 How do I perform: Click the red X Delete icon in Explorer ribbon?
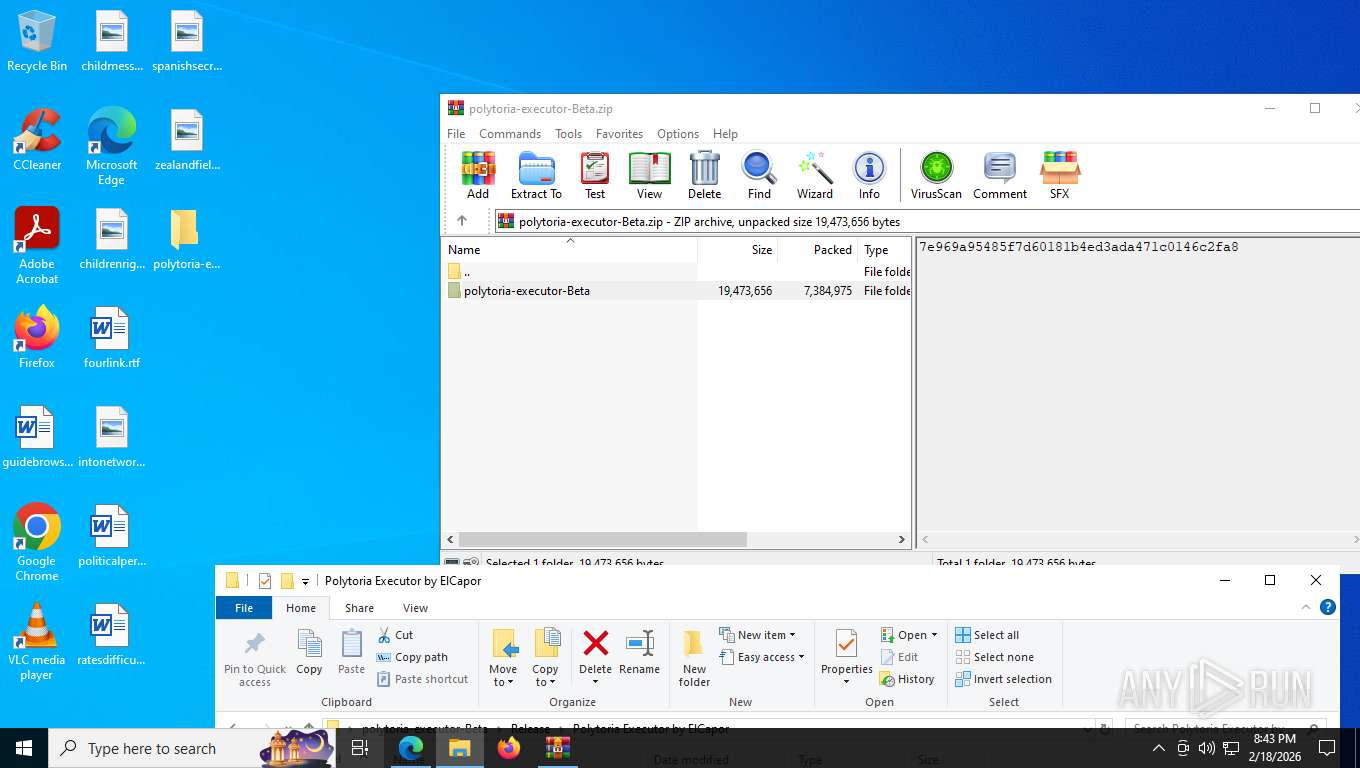595,643
